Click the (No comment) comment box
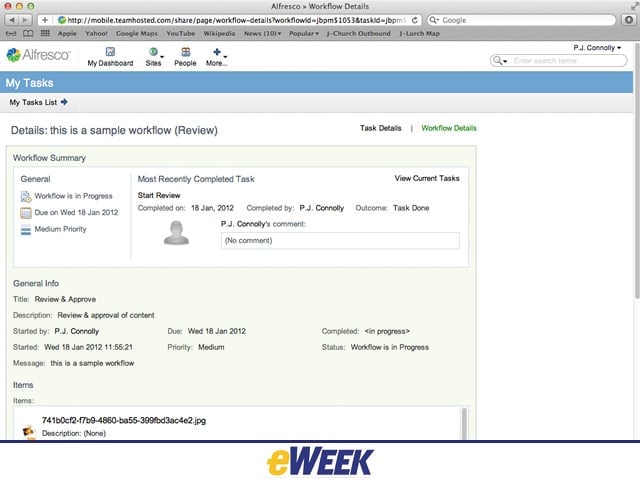This screenshot has height=480, width=640. pos(340,241)
